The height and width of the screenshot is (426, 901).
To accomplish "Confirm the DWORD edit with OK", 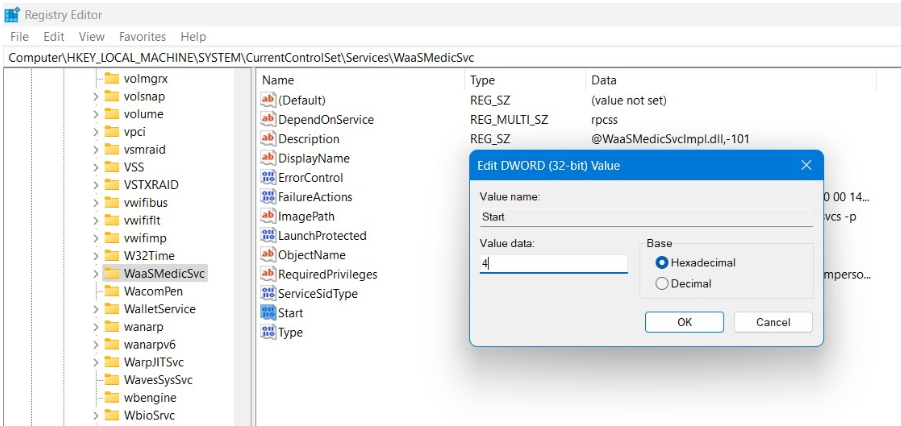I will (x=684, y=322).
